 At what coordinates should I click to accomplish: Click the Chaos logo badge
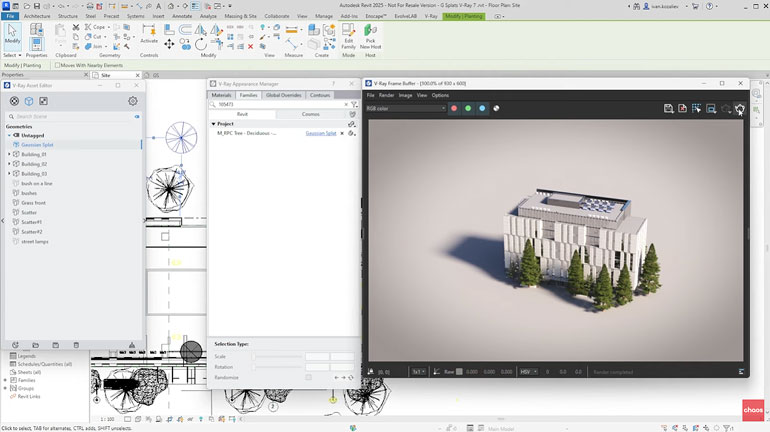(753, 410)
